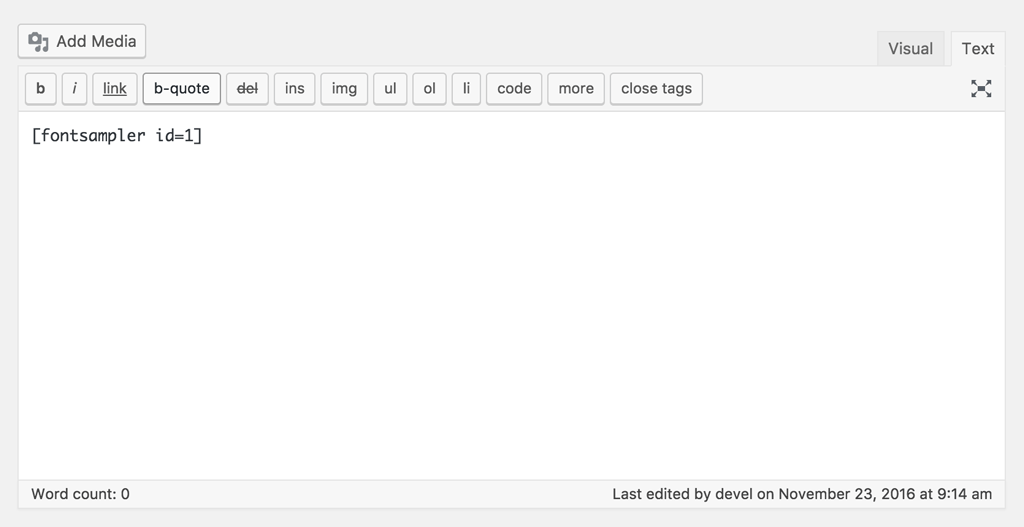Insert ordered list with ol button
Image resolution: width=1024 pixels, height=527 pixels.
point(429,88)
